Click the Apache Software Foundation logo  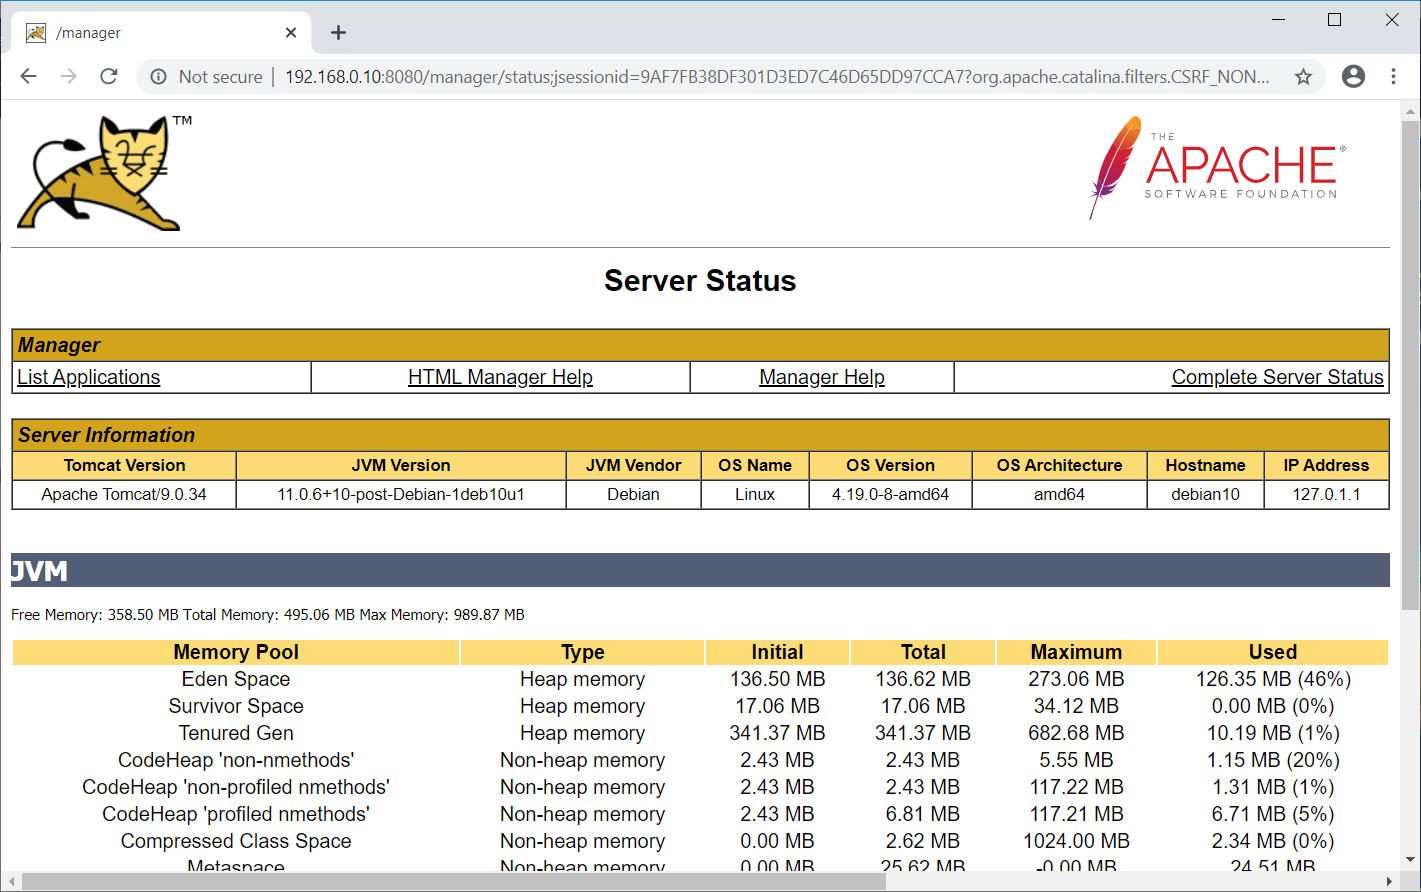(1217, 167)
